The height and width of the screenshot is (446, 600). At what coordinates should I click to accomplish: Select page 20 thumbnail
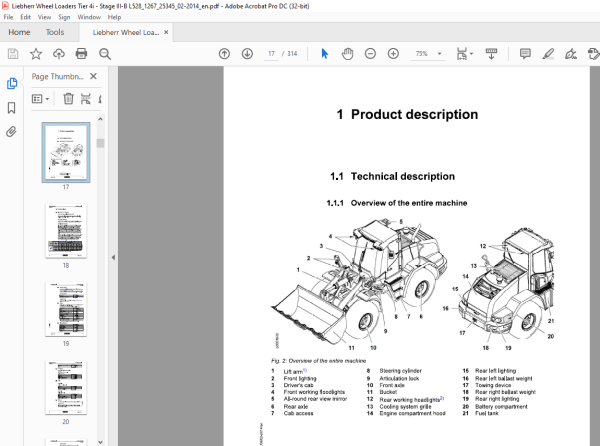66,387
